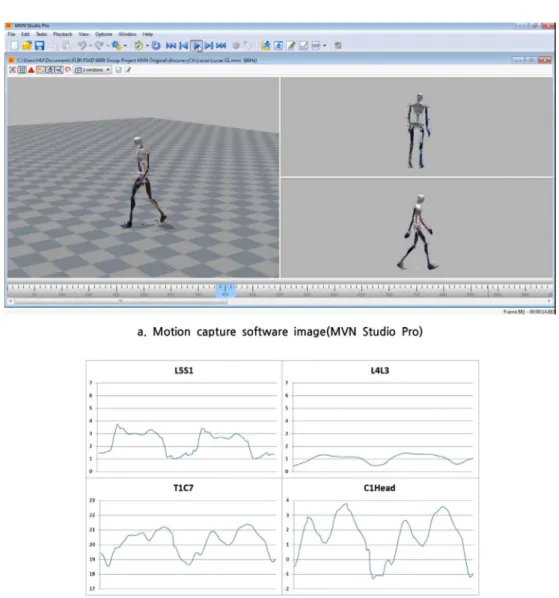Click the right scroll arrow under the timeline
The height and width of the screenshot is (598, 559).
[x=549, y=302]
